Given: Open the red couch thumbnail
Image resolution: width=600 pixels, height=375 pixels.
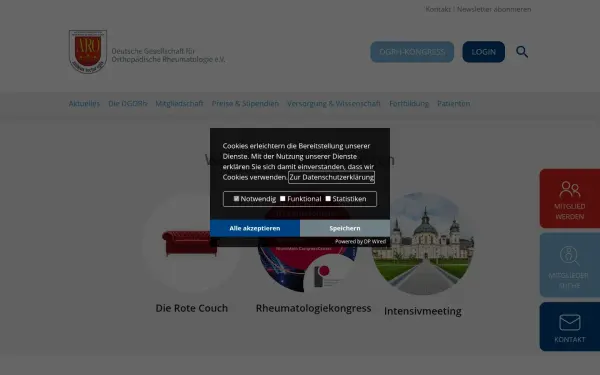Looking at the screenshot, I should [x=190, y=243].
